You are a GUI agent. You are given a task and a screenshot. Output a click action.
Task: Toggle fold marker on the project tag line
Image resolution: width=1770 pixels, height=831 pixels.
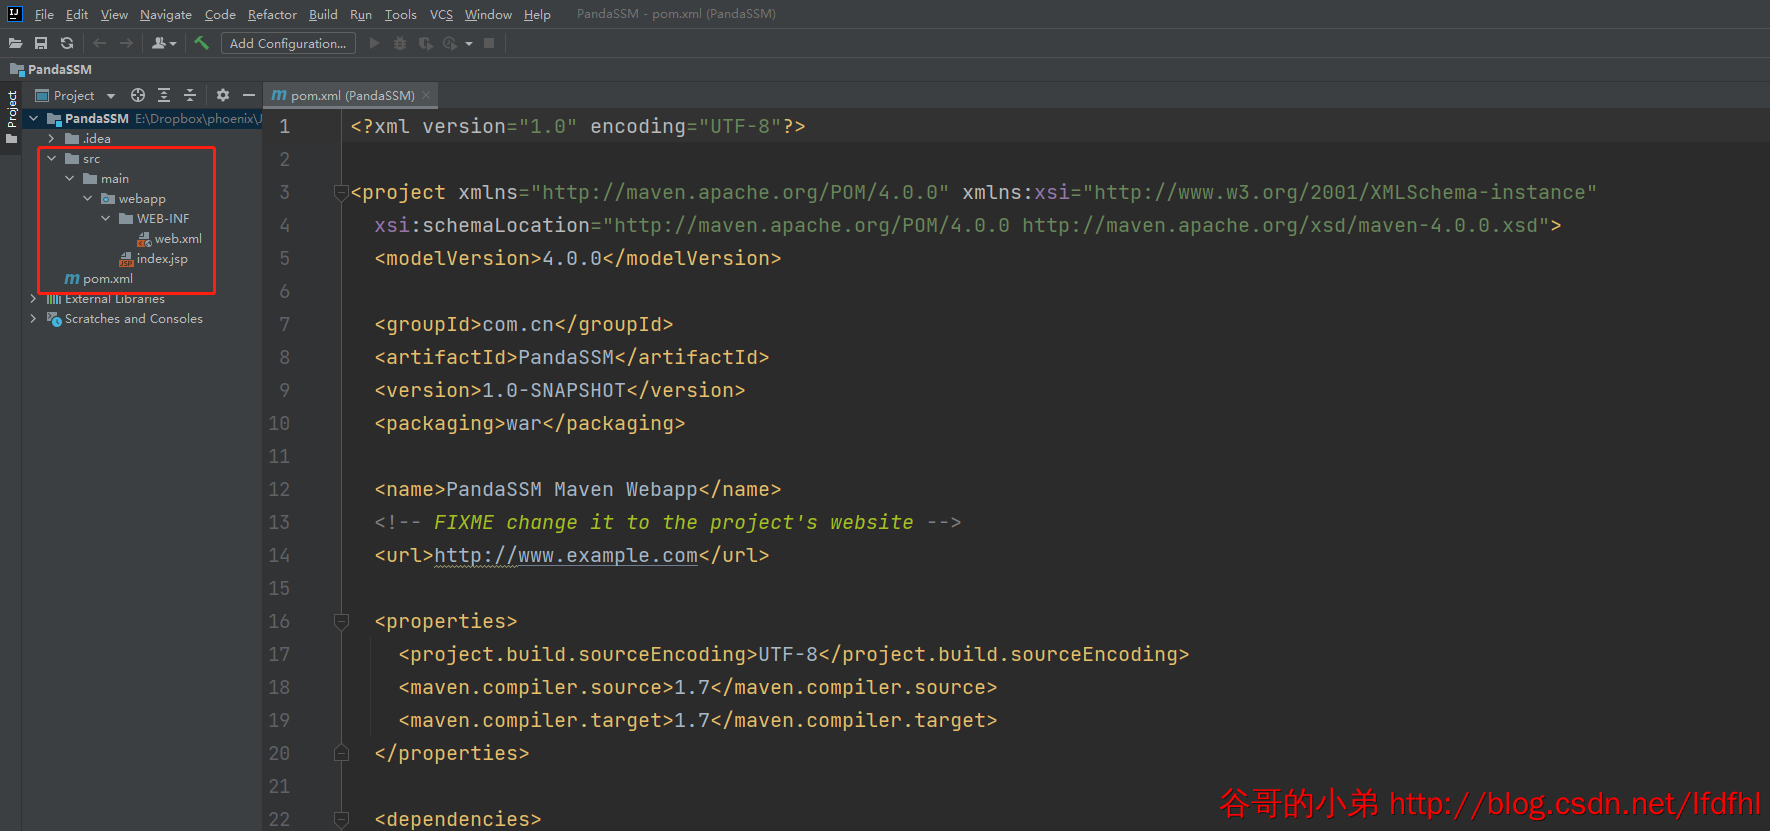(x=341, y=193)
